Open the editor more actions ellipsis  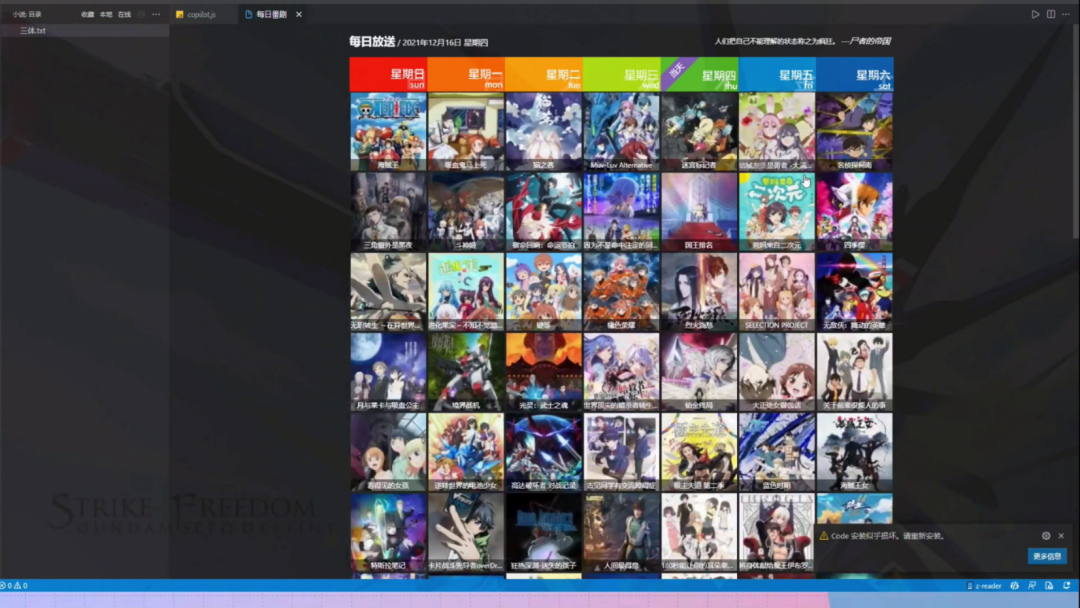coord(1066,14)
